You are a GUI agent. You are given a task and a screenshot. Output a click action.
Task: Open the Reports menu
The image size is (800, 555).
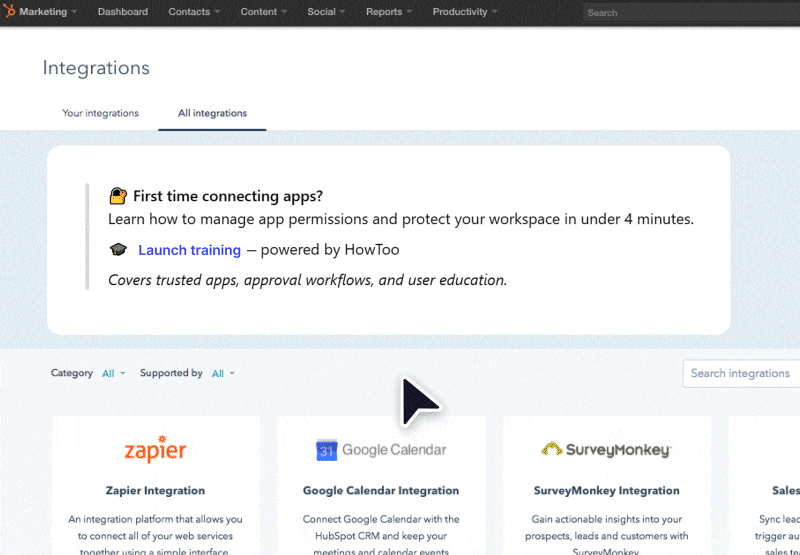389,12
